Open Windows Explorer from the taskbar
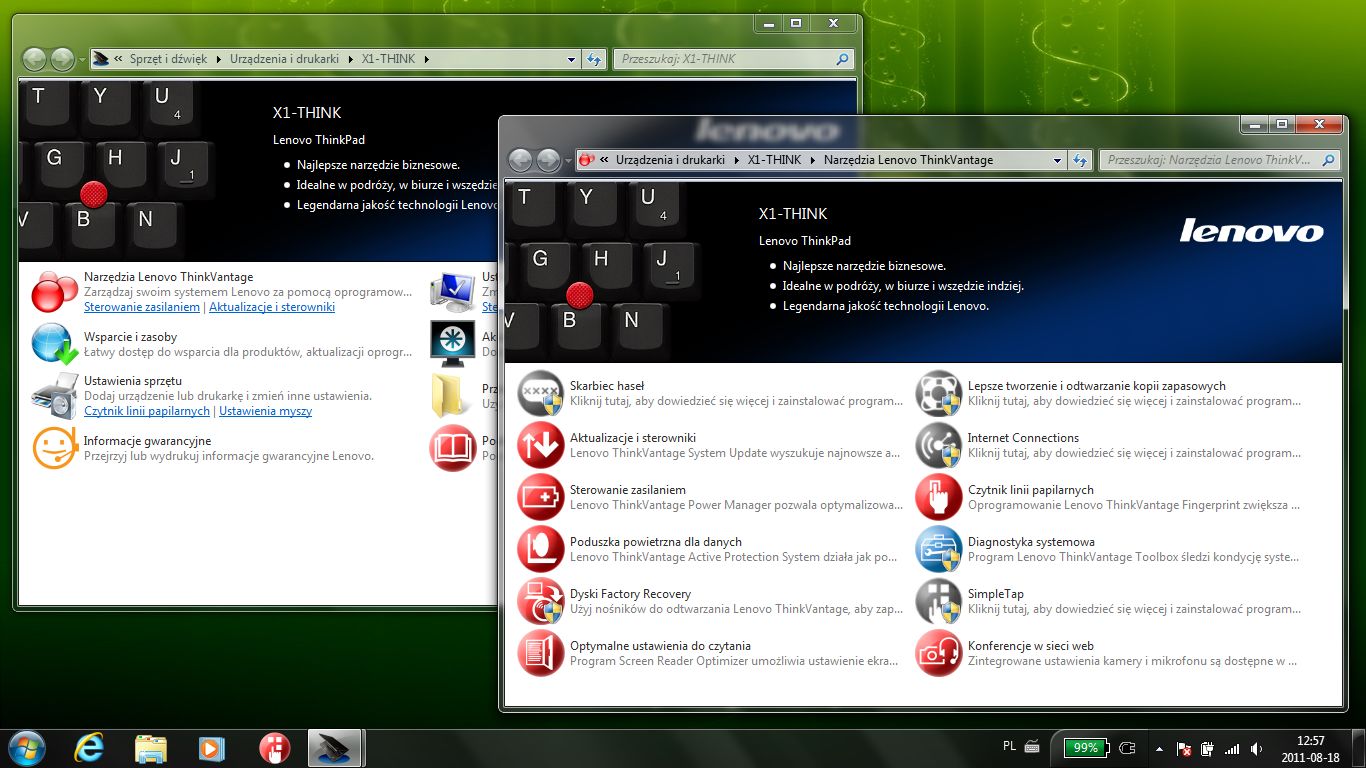The height and width of the screenshot is (768, 1366). [151, 748]
